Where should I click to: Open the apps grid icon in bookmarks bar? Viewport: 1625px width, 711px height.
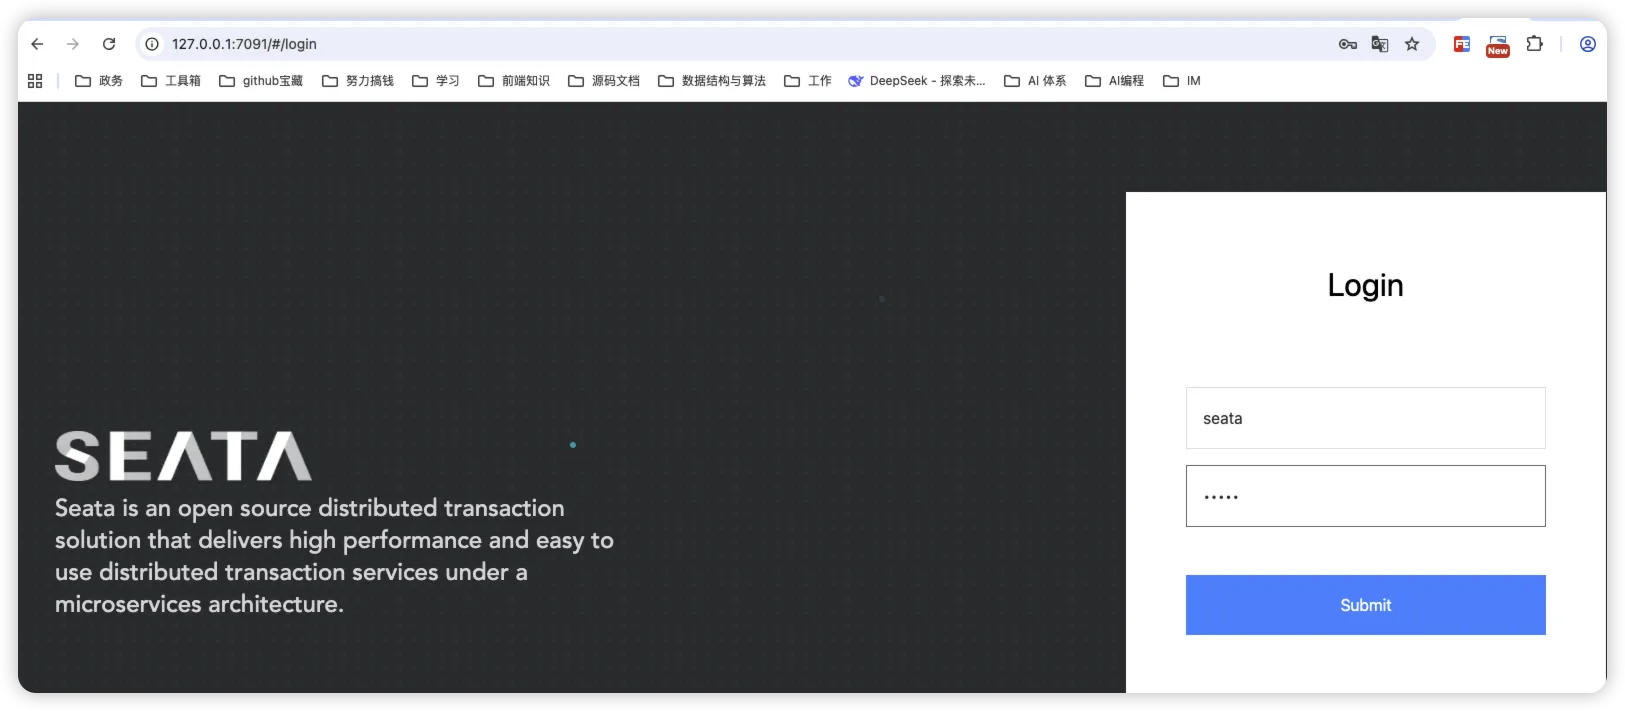[35, 81]
